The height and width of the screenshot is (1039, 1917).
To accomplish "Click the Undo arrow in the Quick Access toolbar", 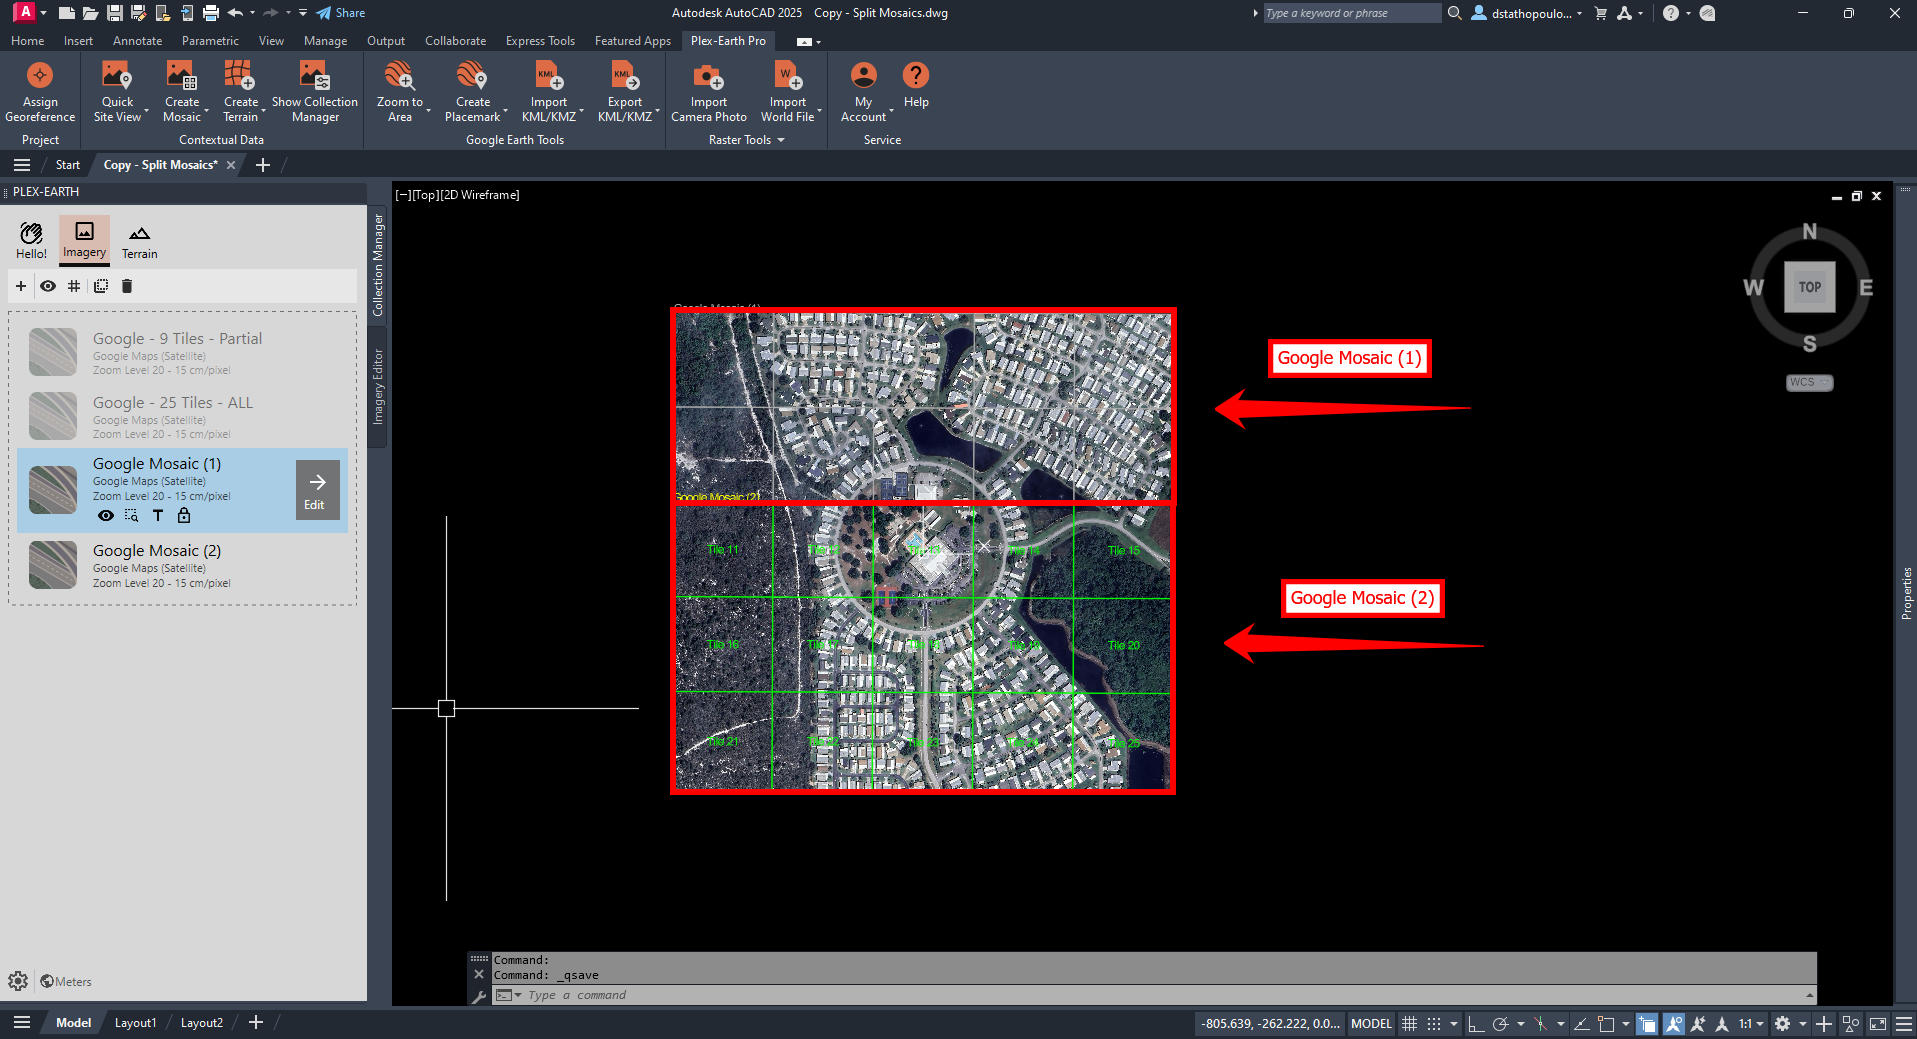I will coord(236,13).
